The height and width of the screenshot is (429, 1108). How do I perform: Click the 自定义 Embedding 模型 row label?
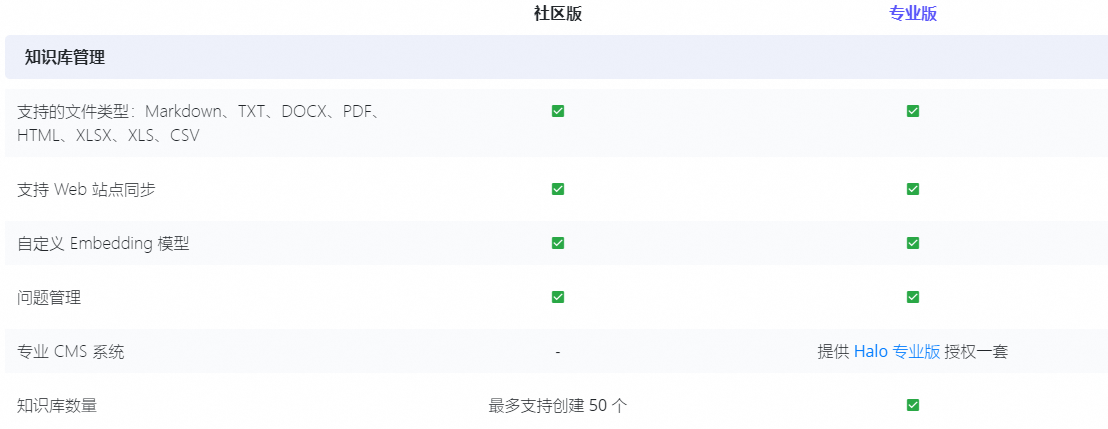103,244
